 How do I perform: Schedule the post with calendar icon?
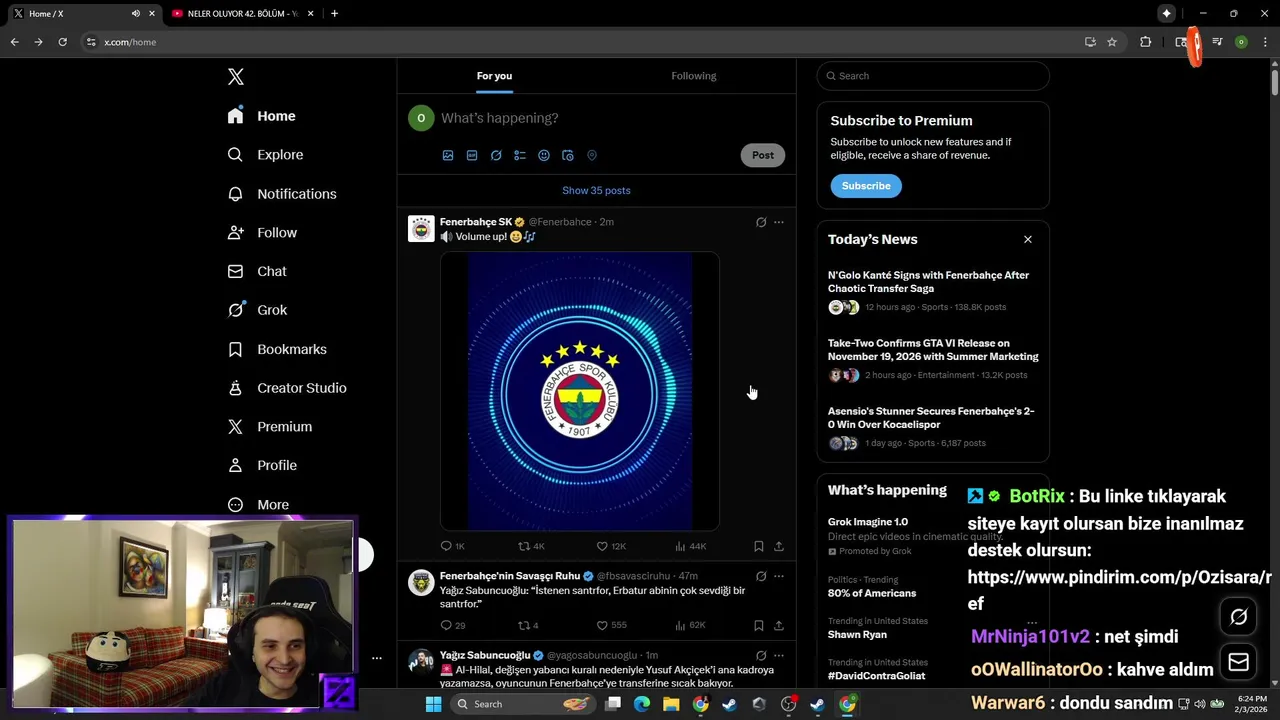(568, 155)
